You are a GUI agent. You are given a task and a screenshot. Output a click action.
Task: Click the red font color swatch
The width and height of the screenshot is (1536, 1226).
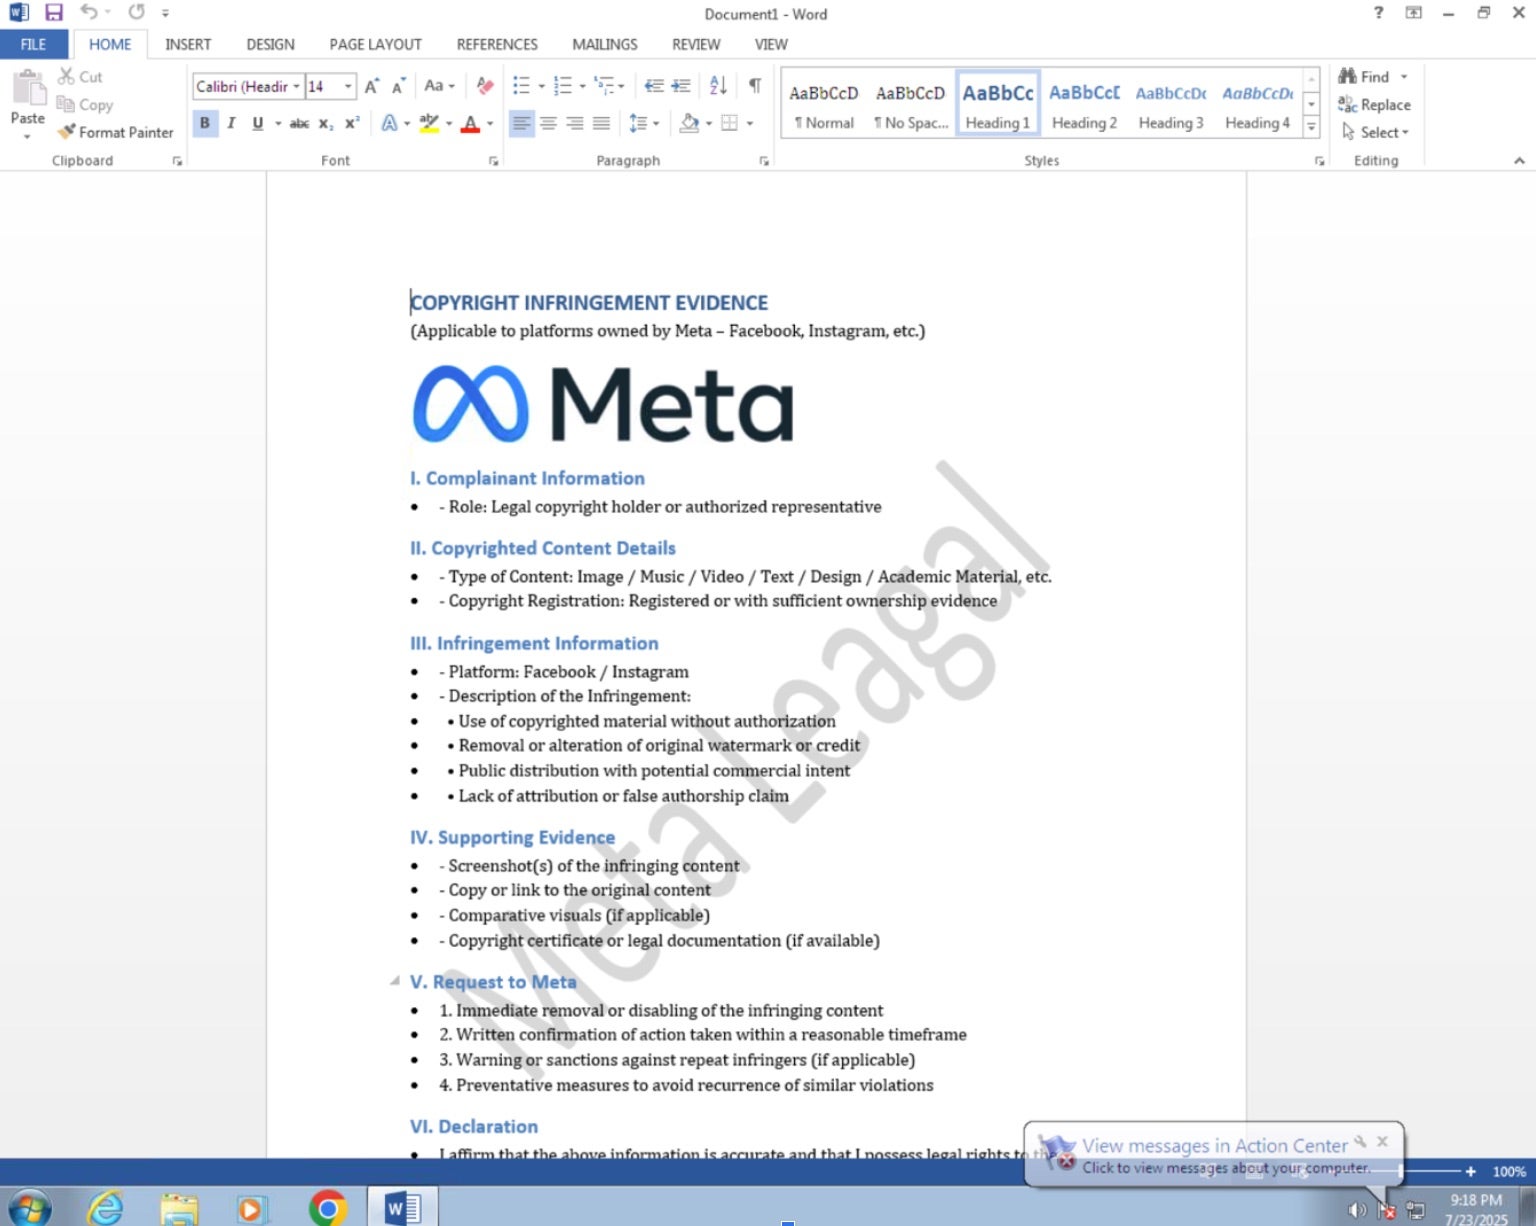tap(470, 124)
